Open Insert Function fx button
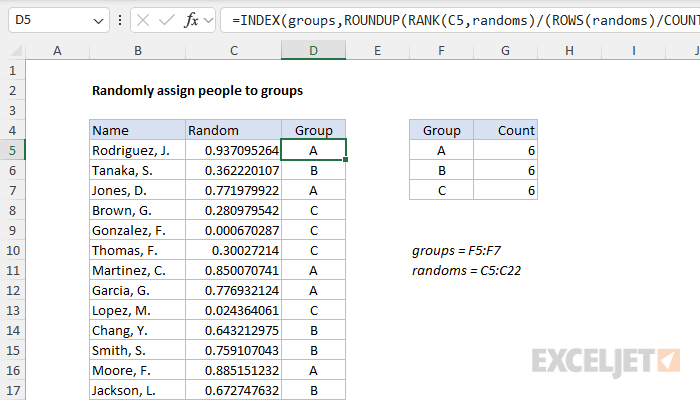Viewport: 700px width, 400px height. pyautogui.click(x=192, y=20)
